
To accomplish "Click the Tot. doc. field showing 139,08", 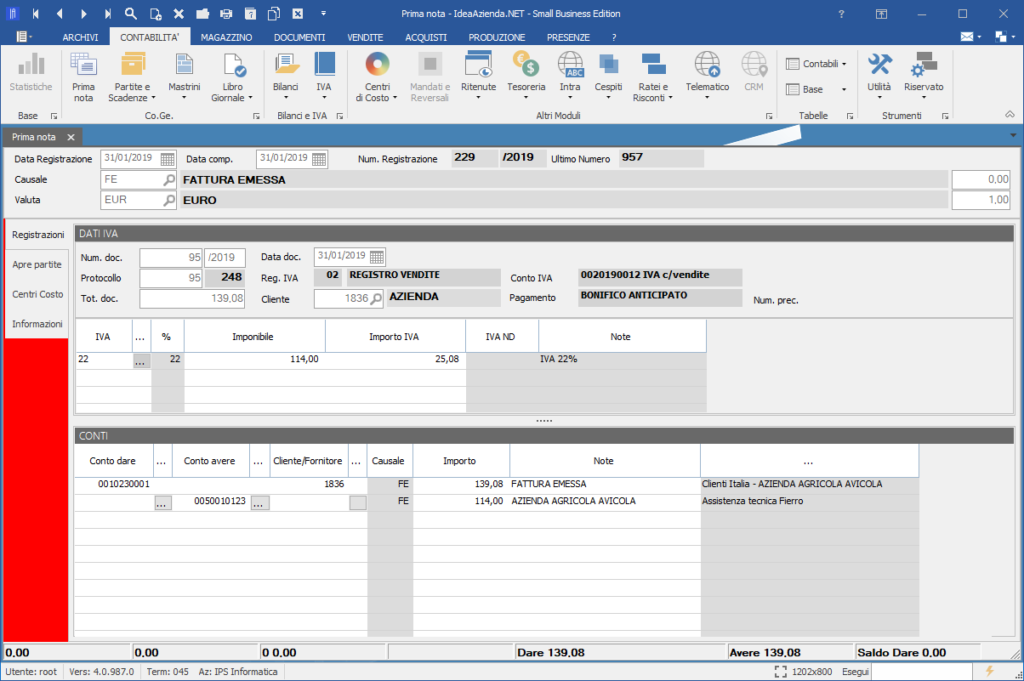I will pos(192,298).
